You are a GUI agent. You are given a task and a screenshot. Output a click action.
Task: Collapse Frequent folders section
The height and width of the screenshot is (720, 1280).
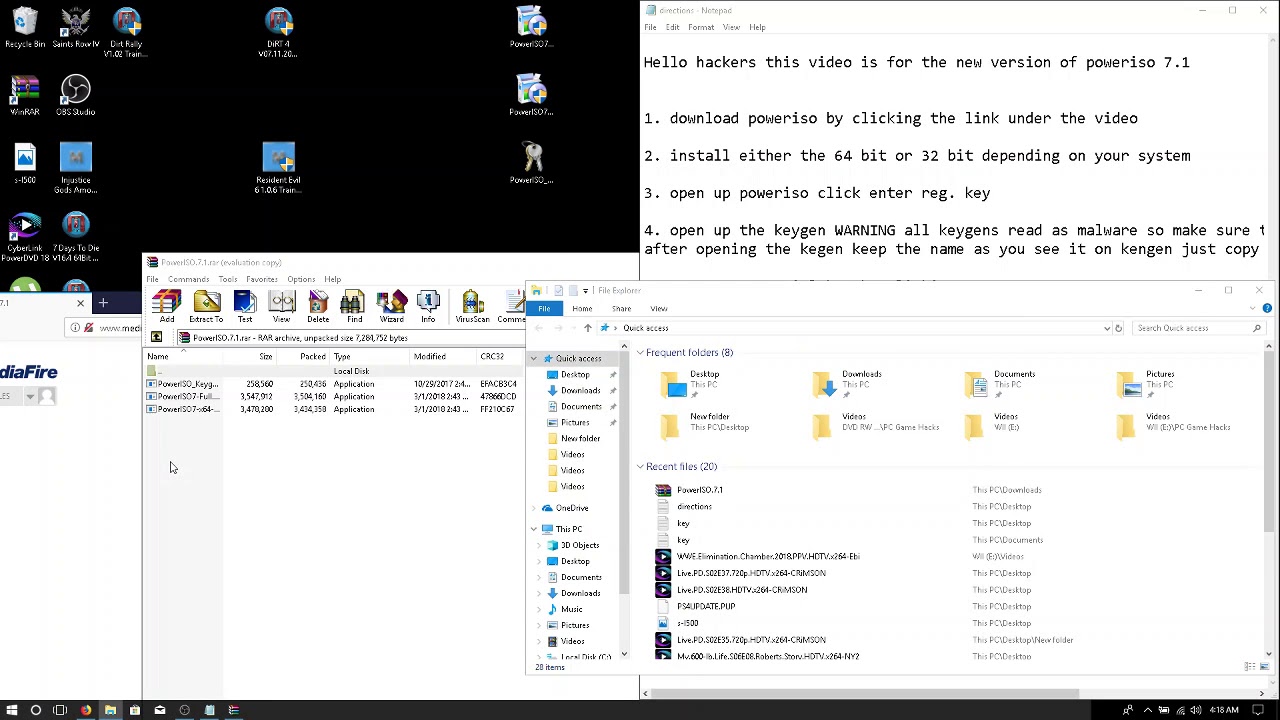point(640,353)
